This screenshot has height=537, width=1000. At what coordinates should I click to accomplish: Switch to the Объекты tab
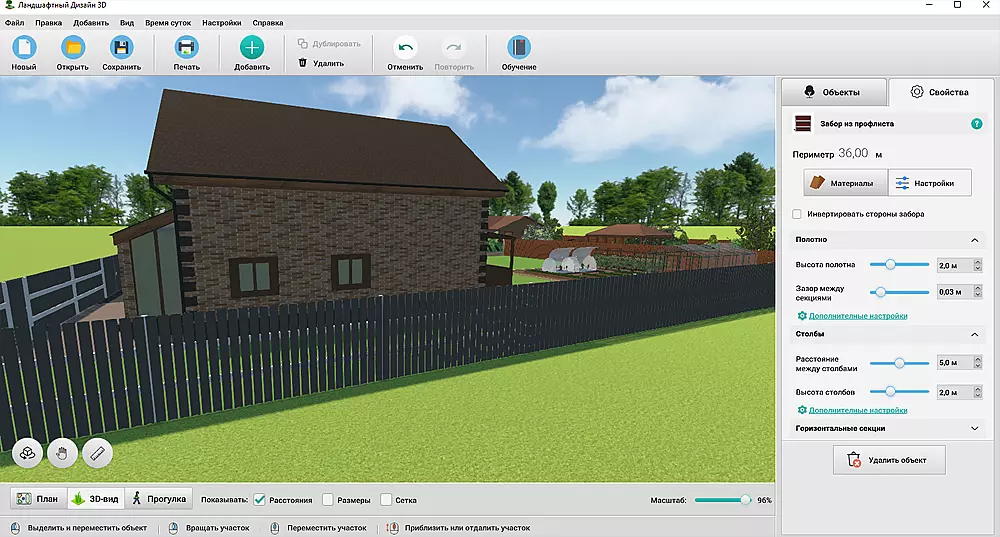coord(833,92)
